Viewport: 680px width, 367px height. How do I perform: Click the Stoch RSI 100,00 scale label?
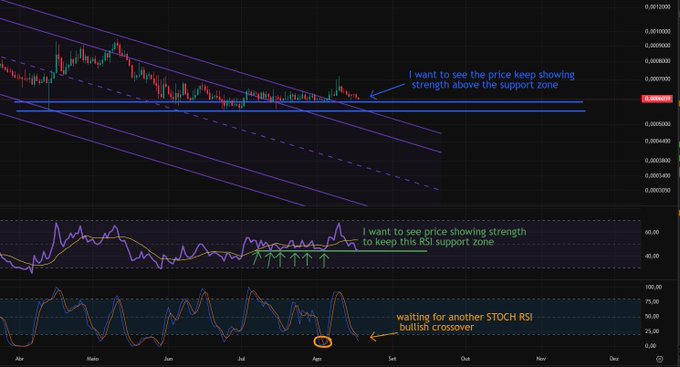tap(653, 287)
